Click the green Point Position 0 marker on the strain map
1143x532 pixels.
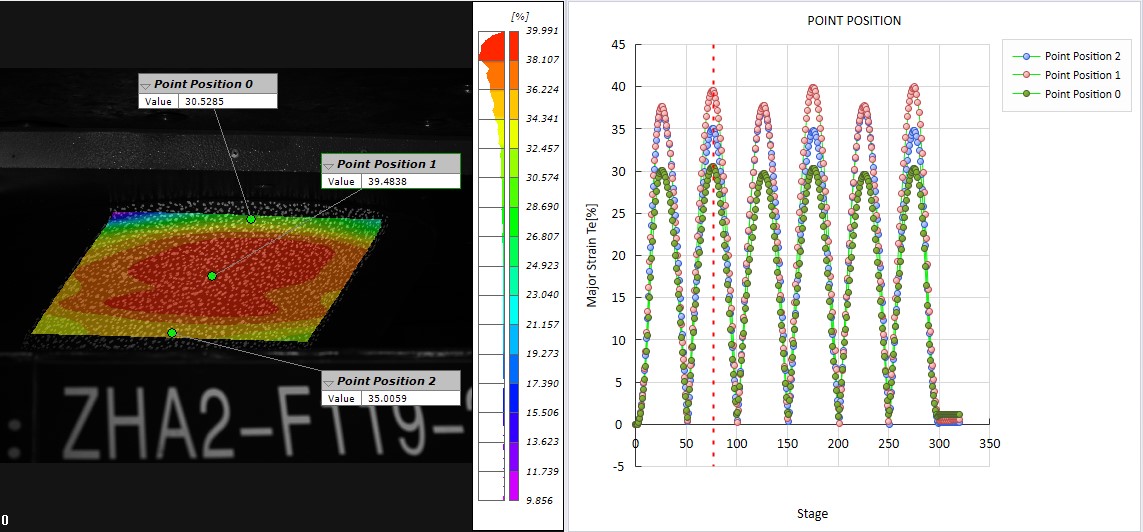tap(251, 219)
